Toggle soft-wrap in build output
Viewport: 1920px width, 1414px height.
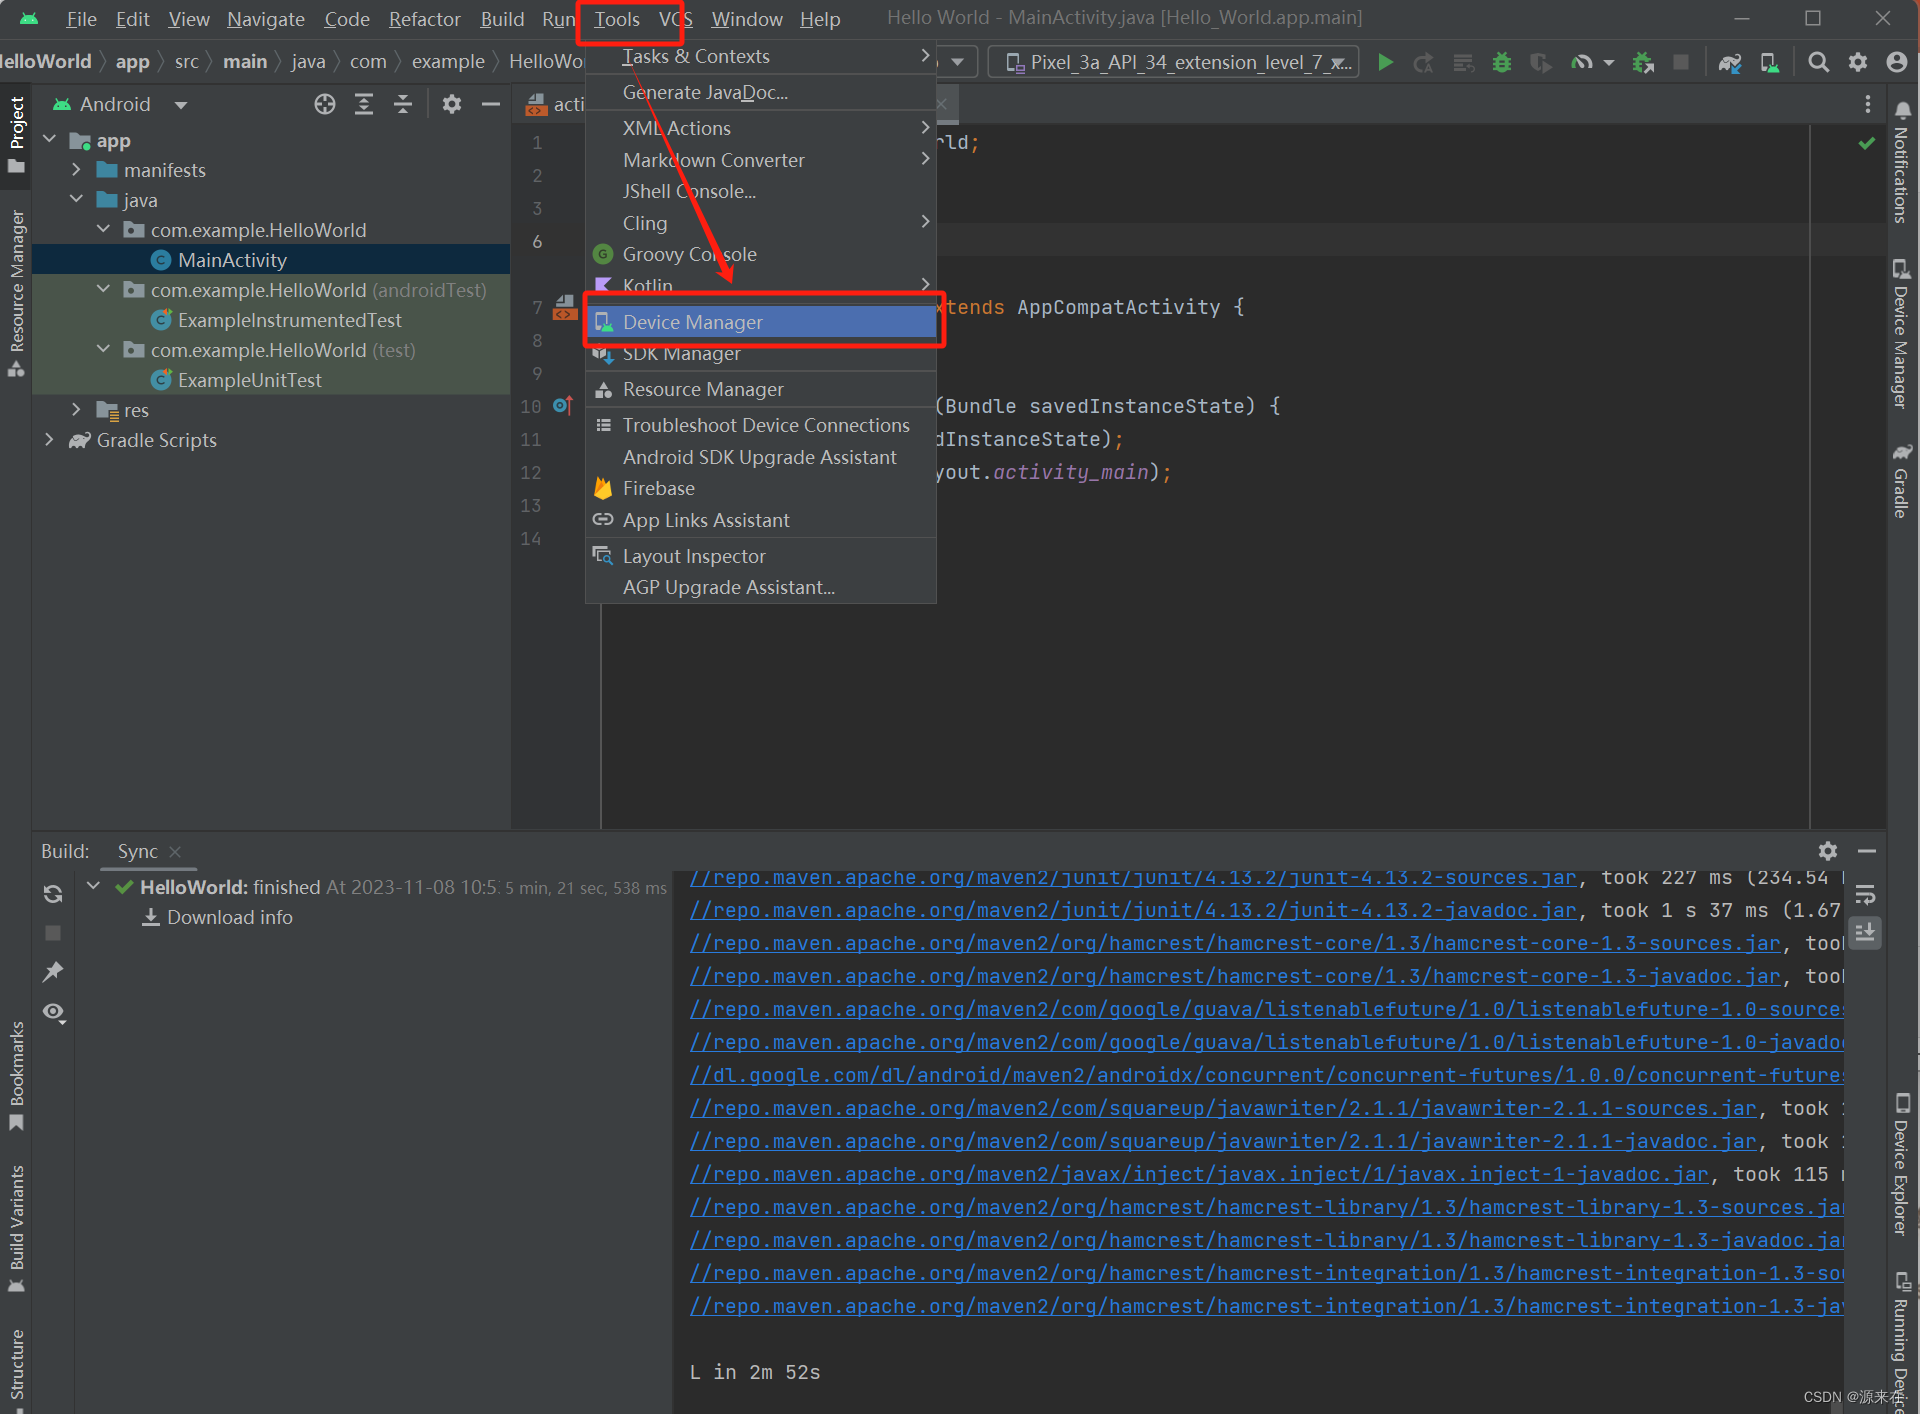point(1865,893)
